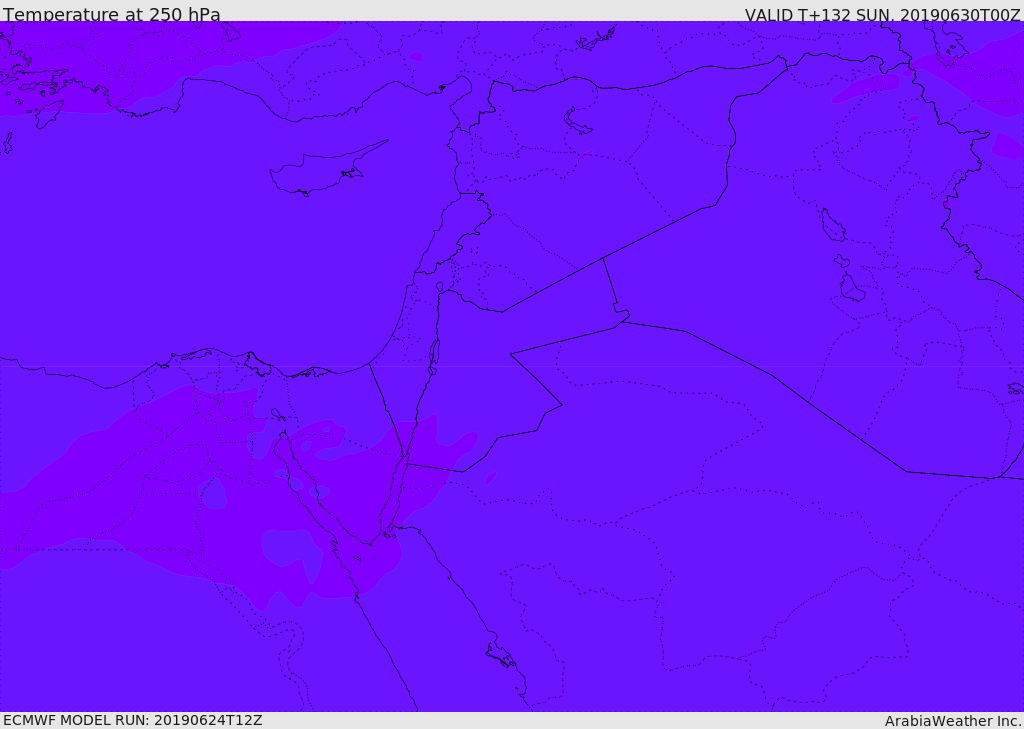This screenshot has width=1024, height=729.
Task: Click the 'ArabiaWeather Inc' credit text
Action: (x=952, y=721)
